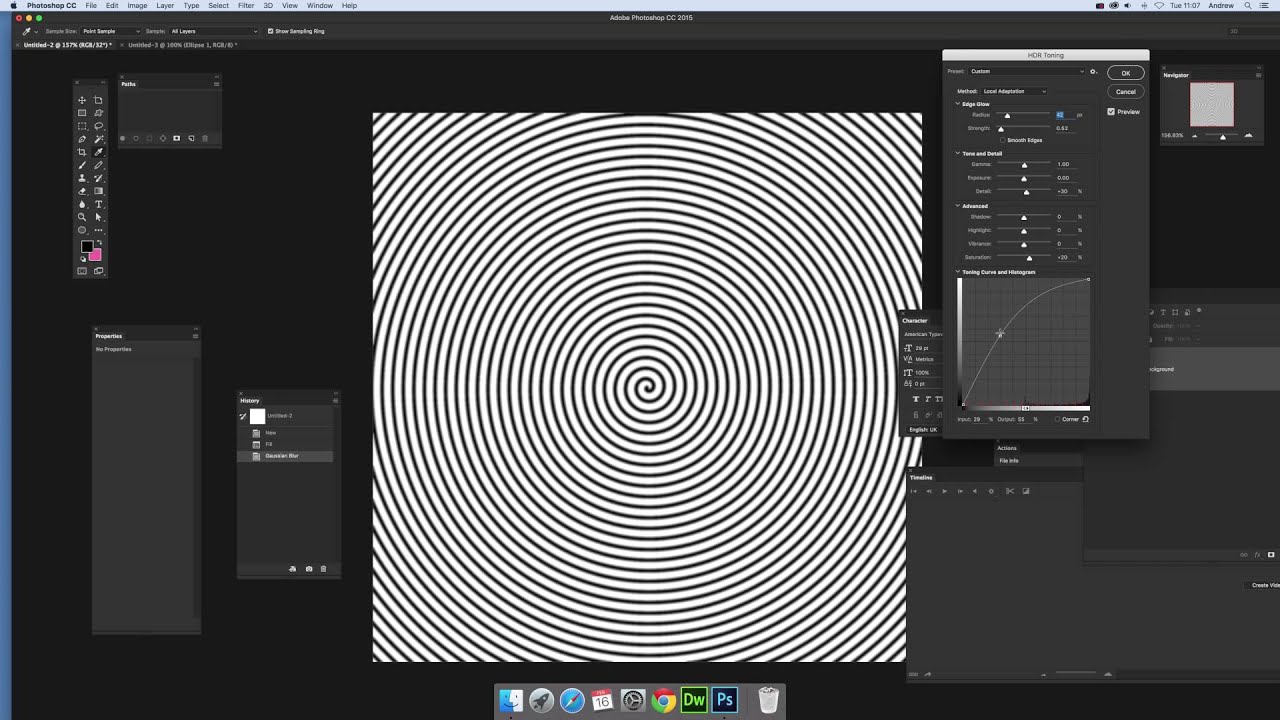1280x720 pixels.
Task: Select the Artboard tool
Action: tap(98, 100)
